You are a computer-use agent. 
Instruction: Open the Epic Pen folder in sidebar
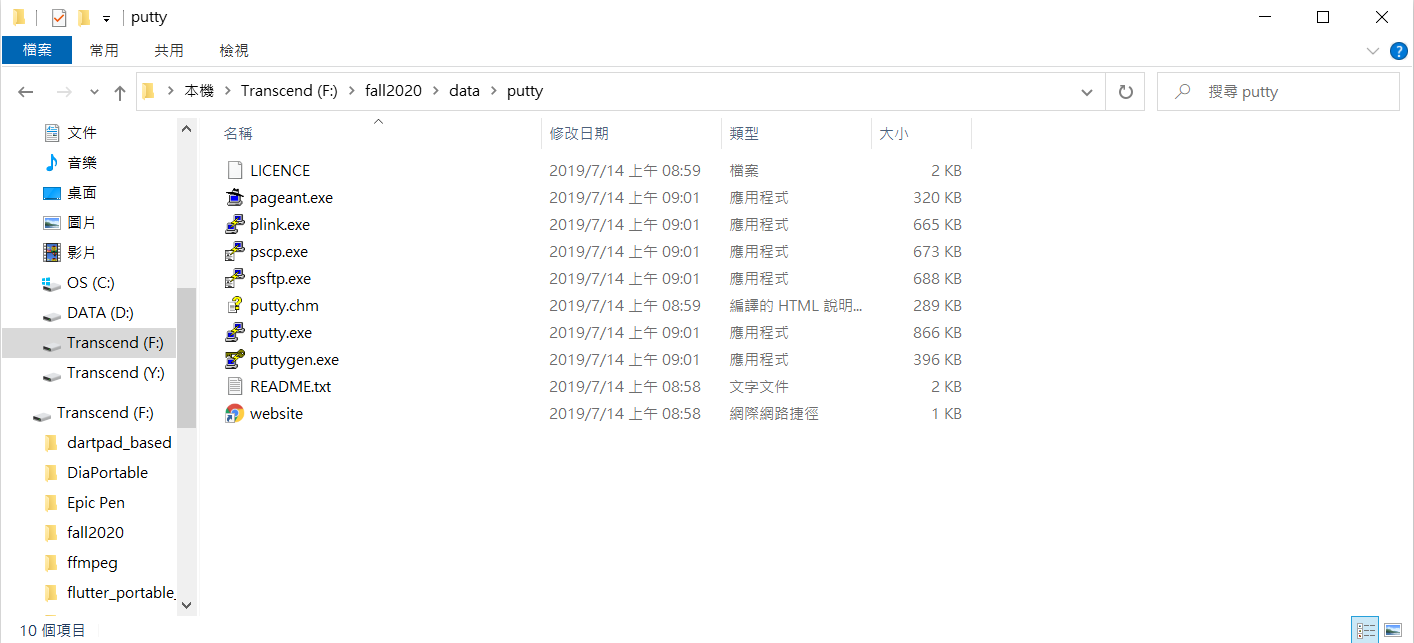[x=96, y=503]
